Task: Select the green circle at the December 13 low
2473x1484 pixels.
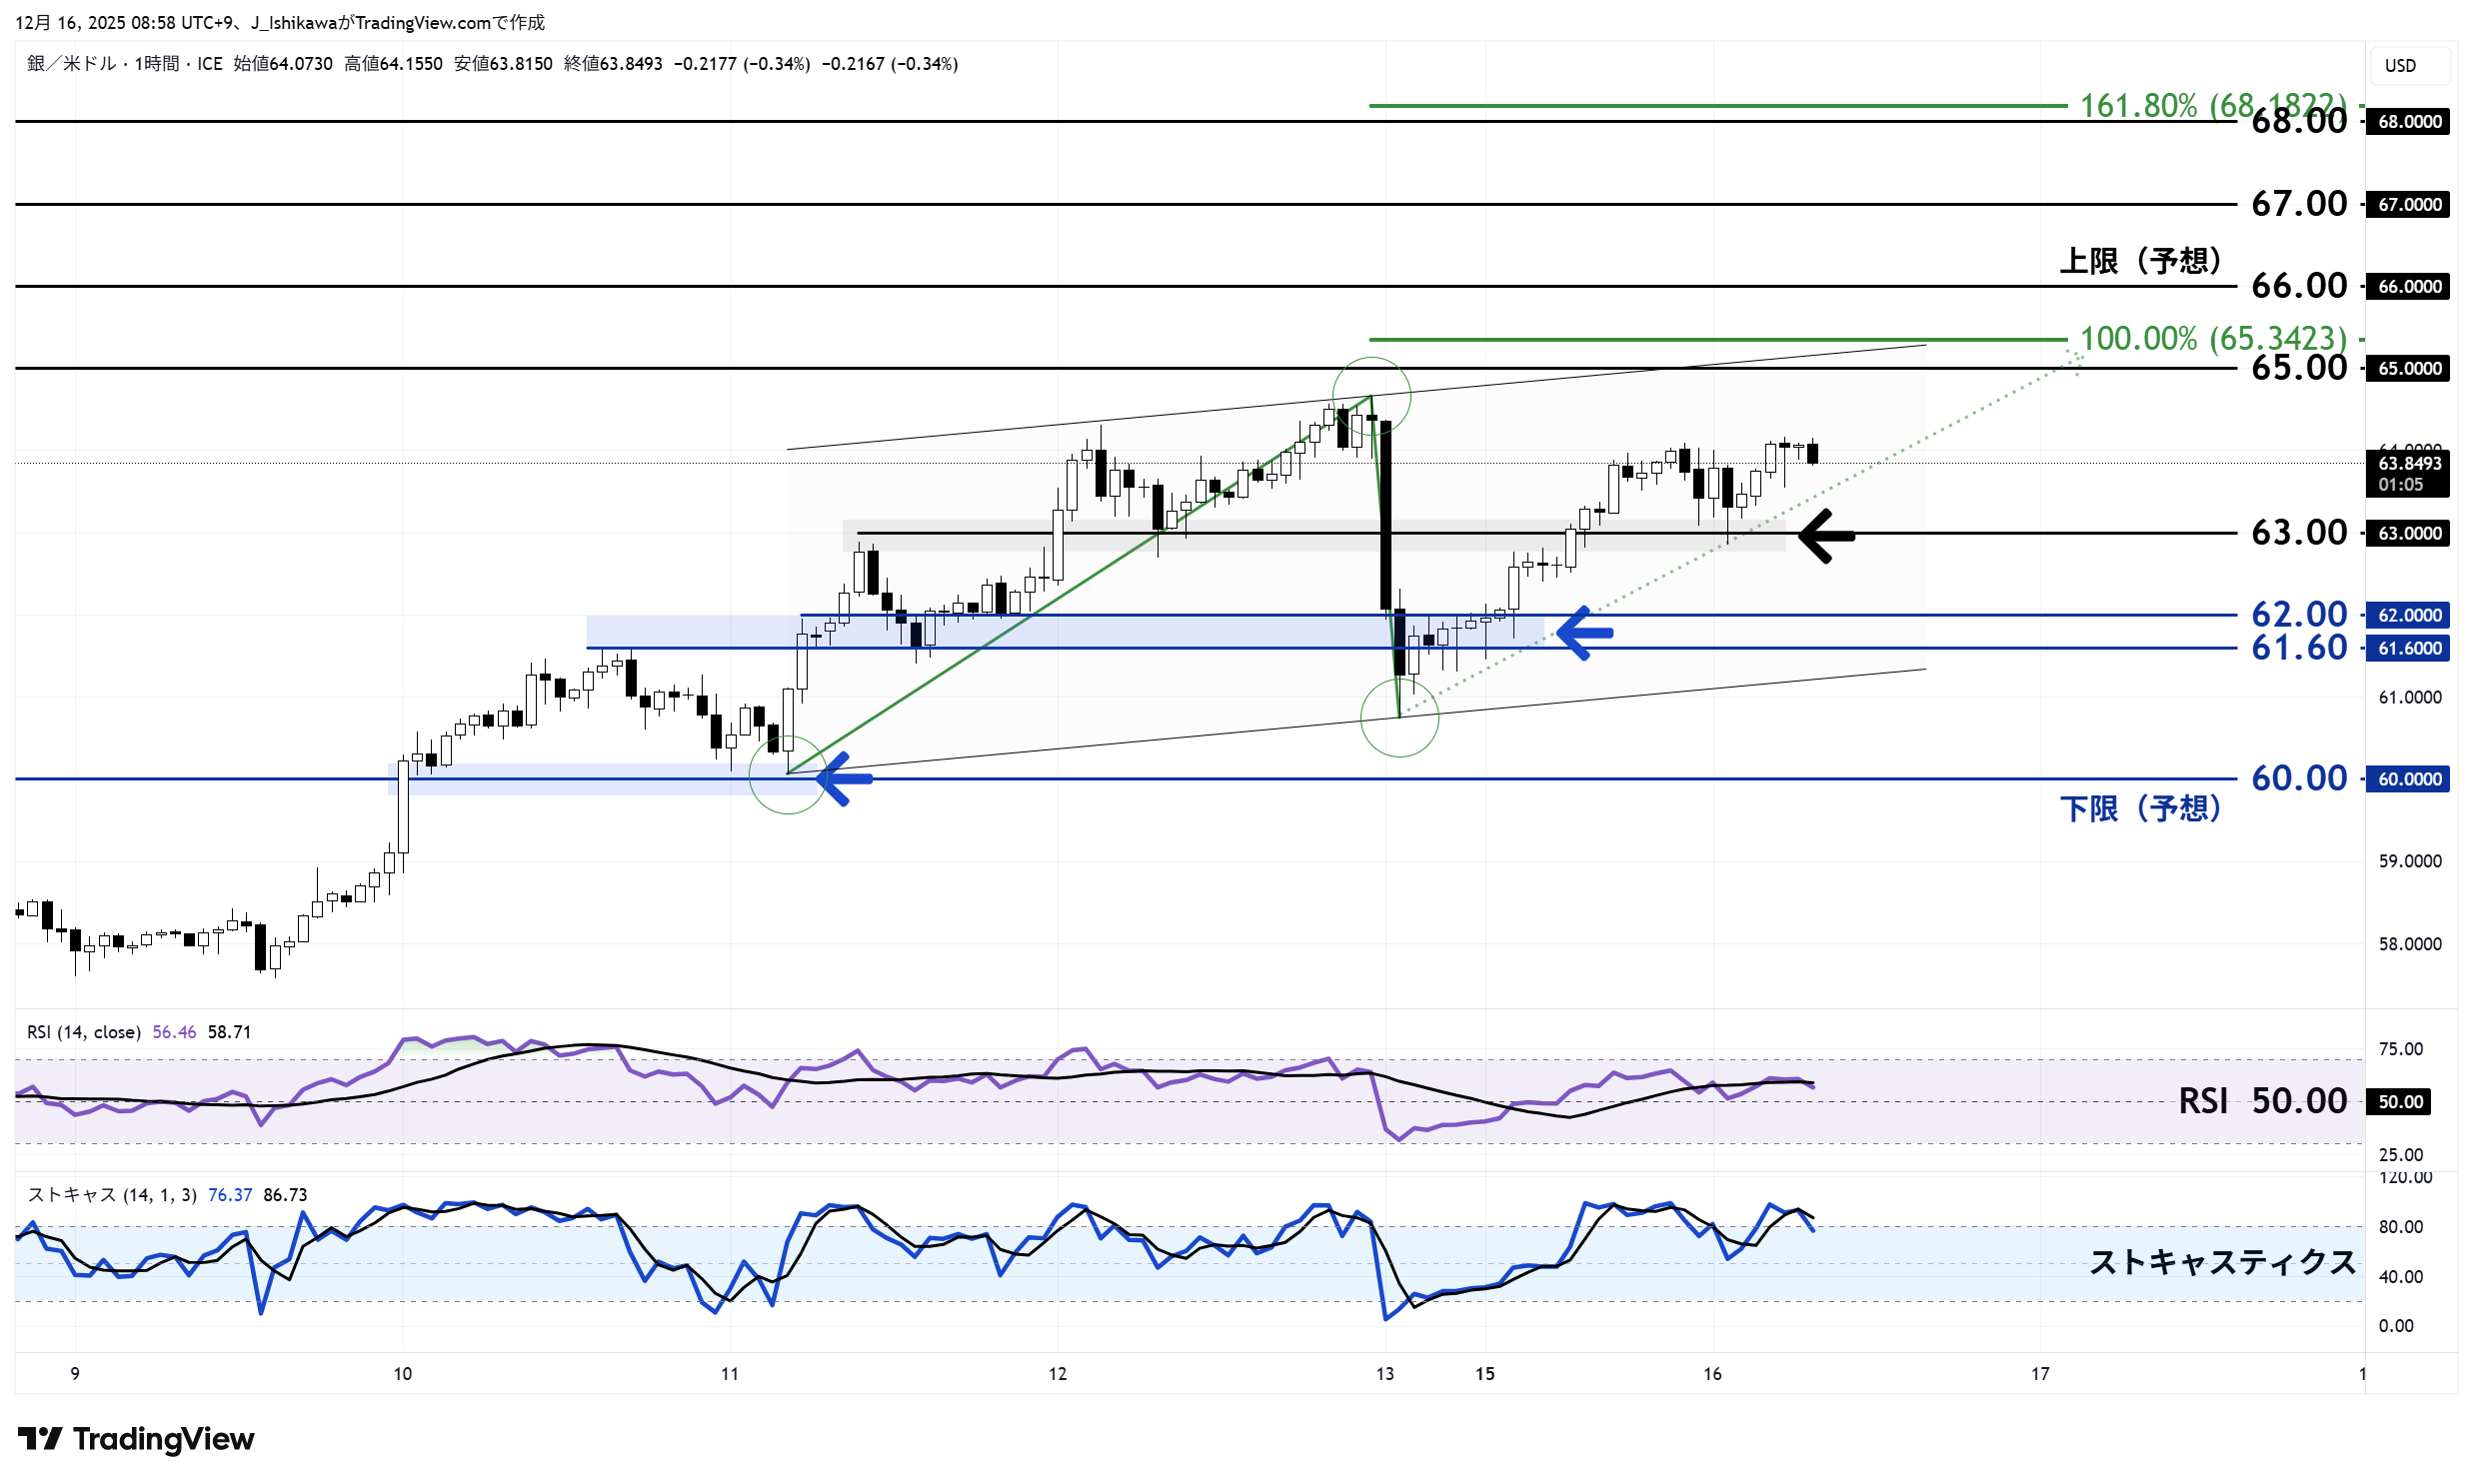Action: (x=1399, y=717)
